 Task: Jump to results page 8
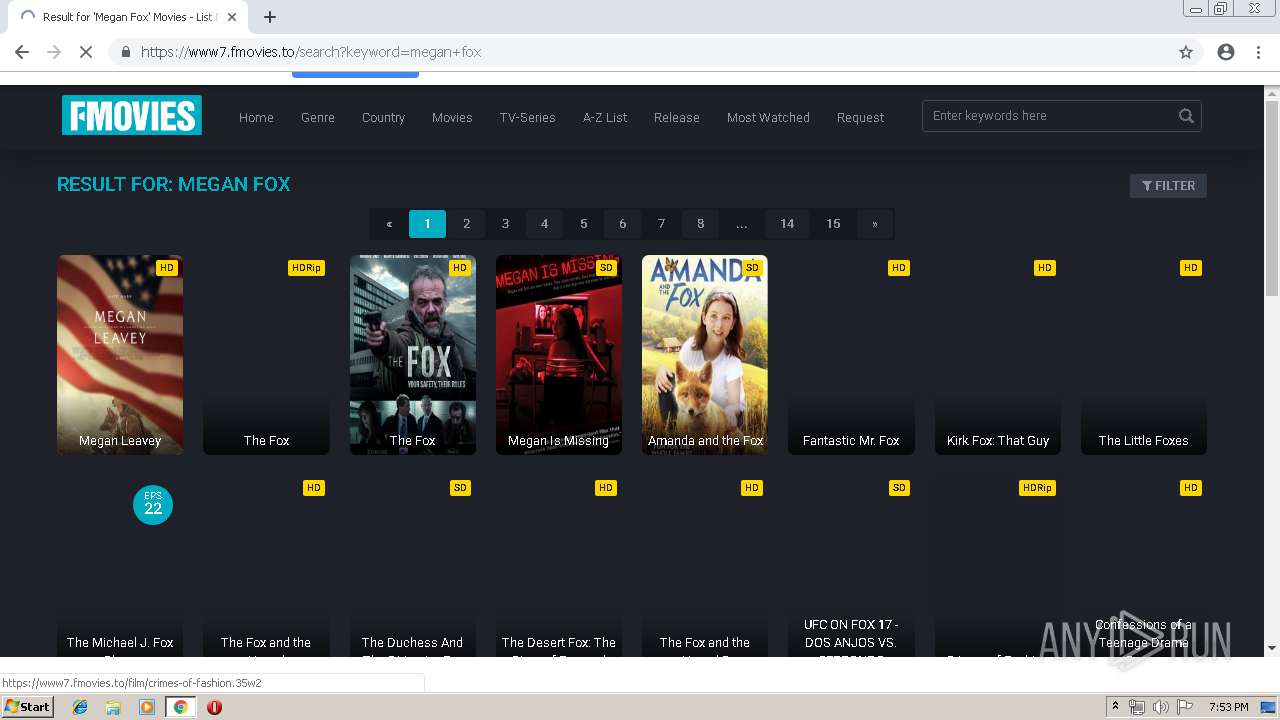(700, 224)
